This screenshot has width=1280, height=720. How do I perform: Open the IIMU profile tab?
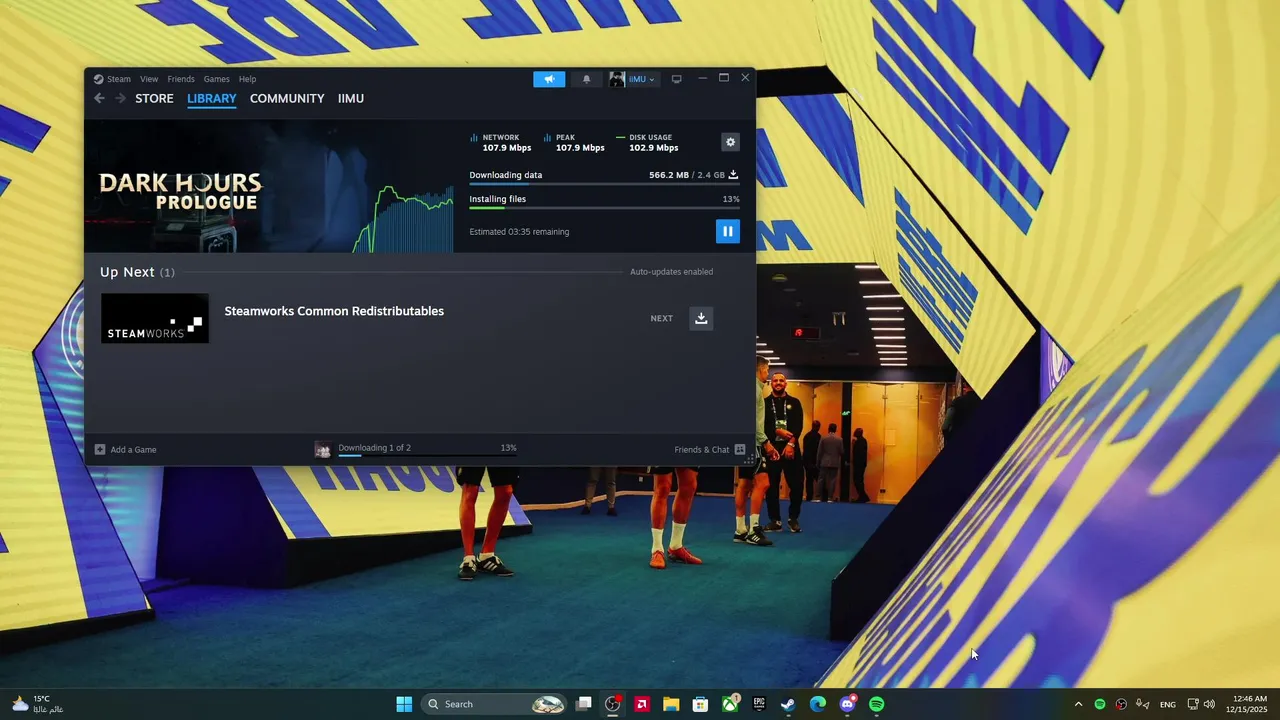tap(351, 98)
